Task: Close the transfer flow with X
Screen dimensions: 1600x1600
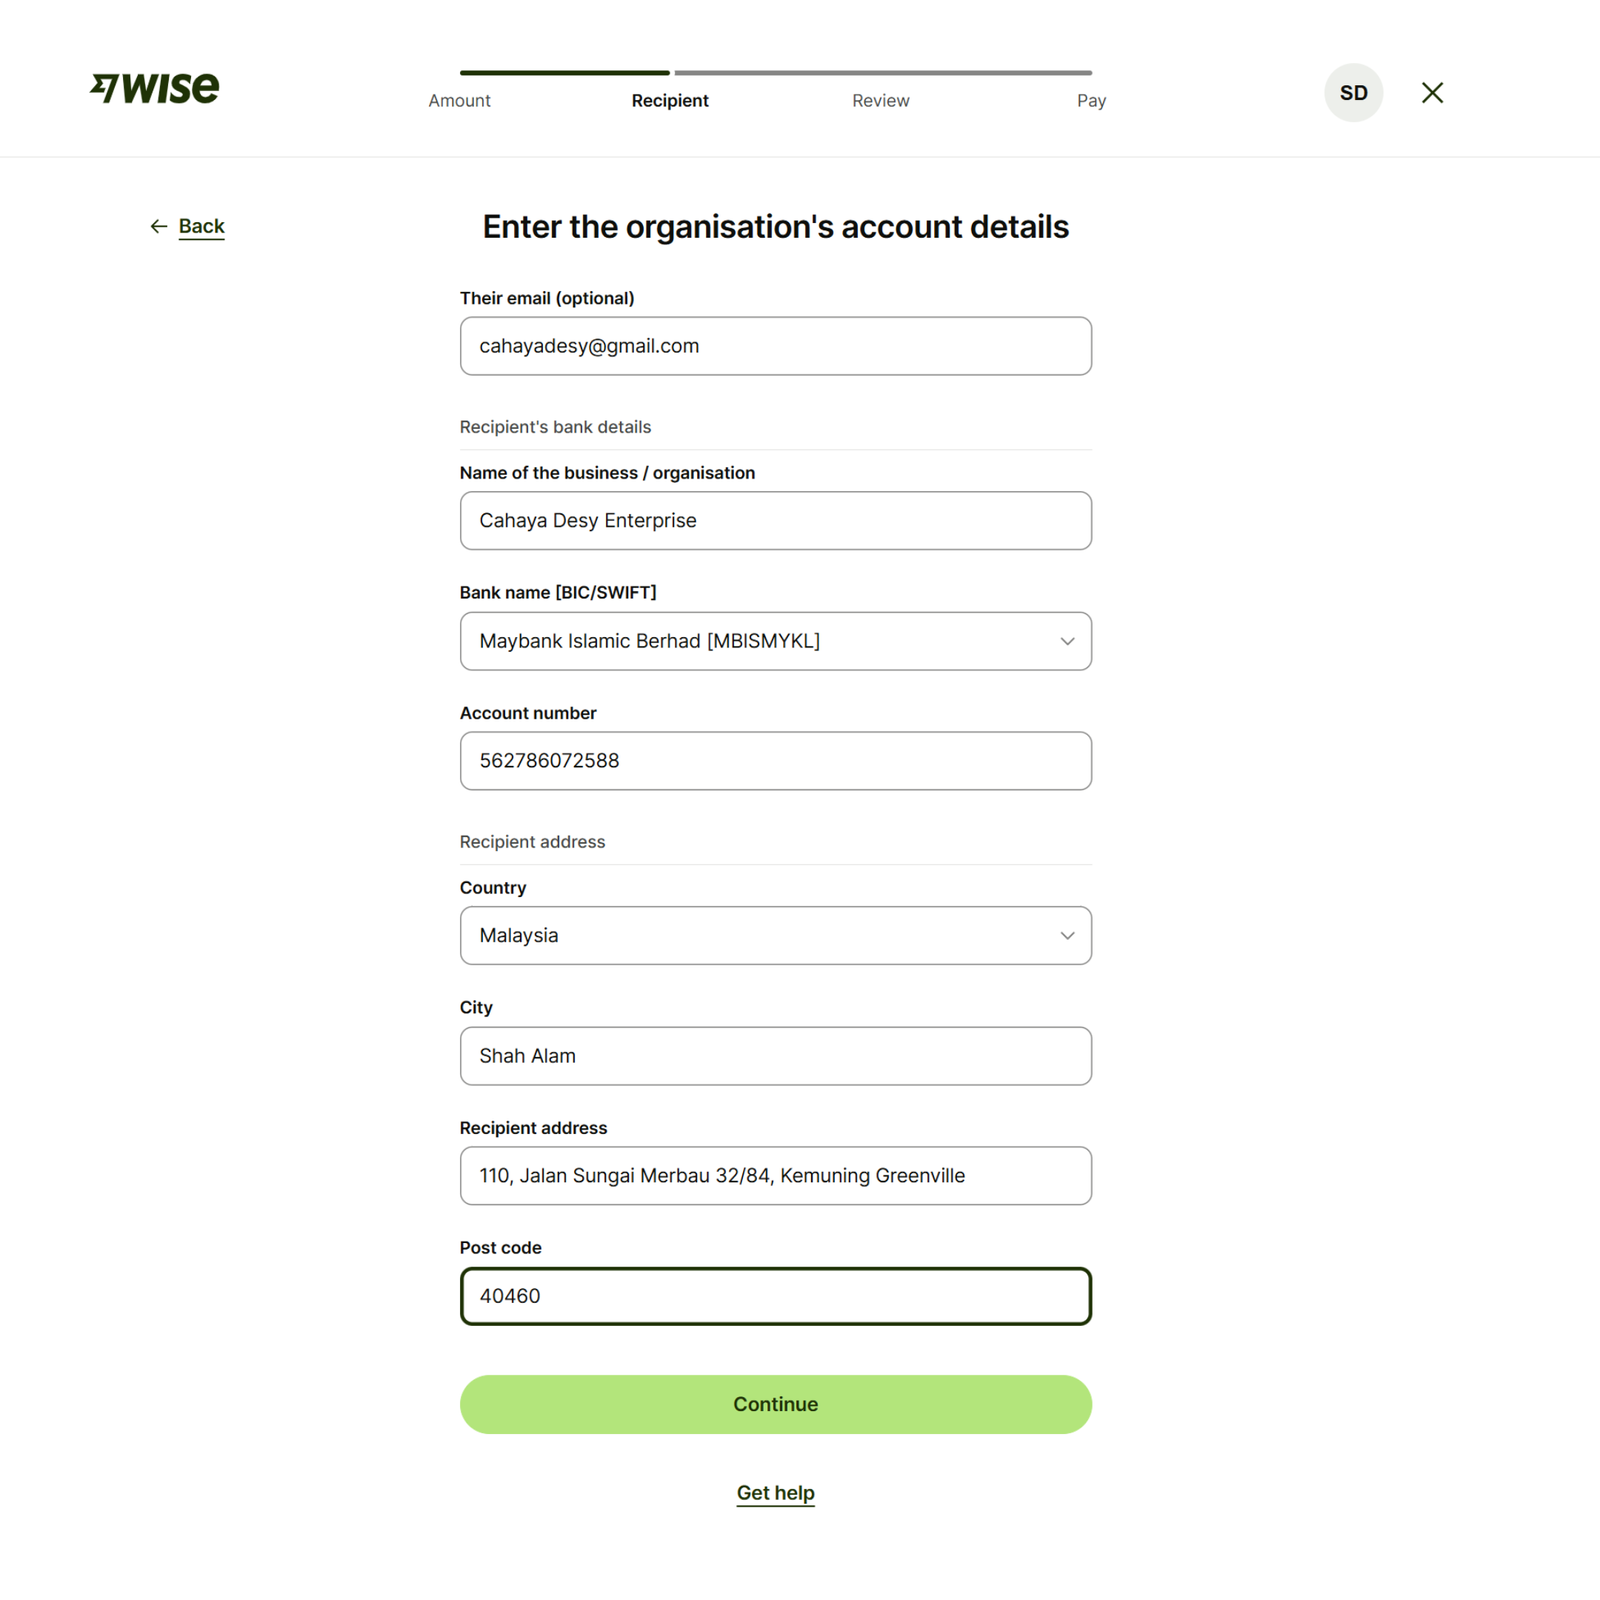Action: point(1432,93)
